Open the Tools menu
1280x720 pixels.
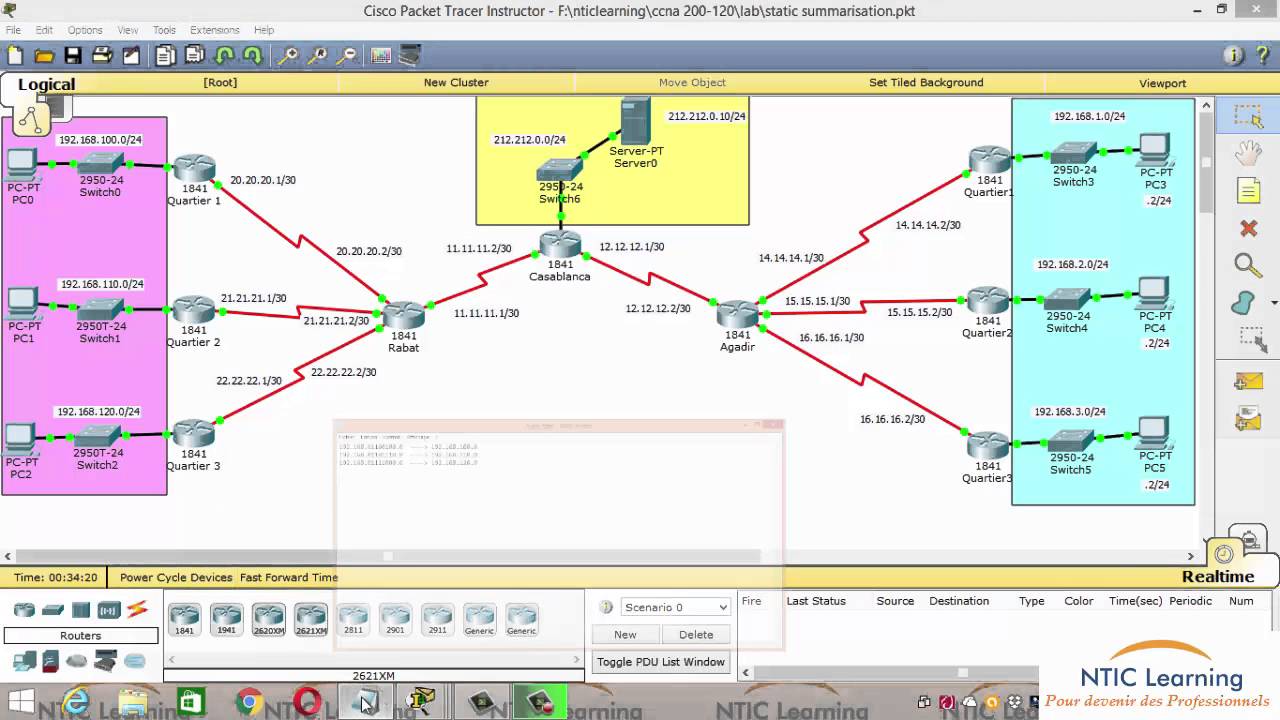(164, 30)
